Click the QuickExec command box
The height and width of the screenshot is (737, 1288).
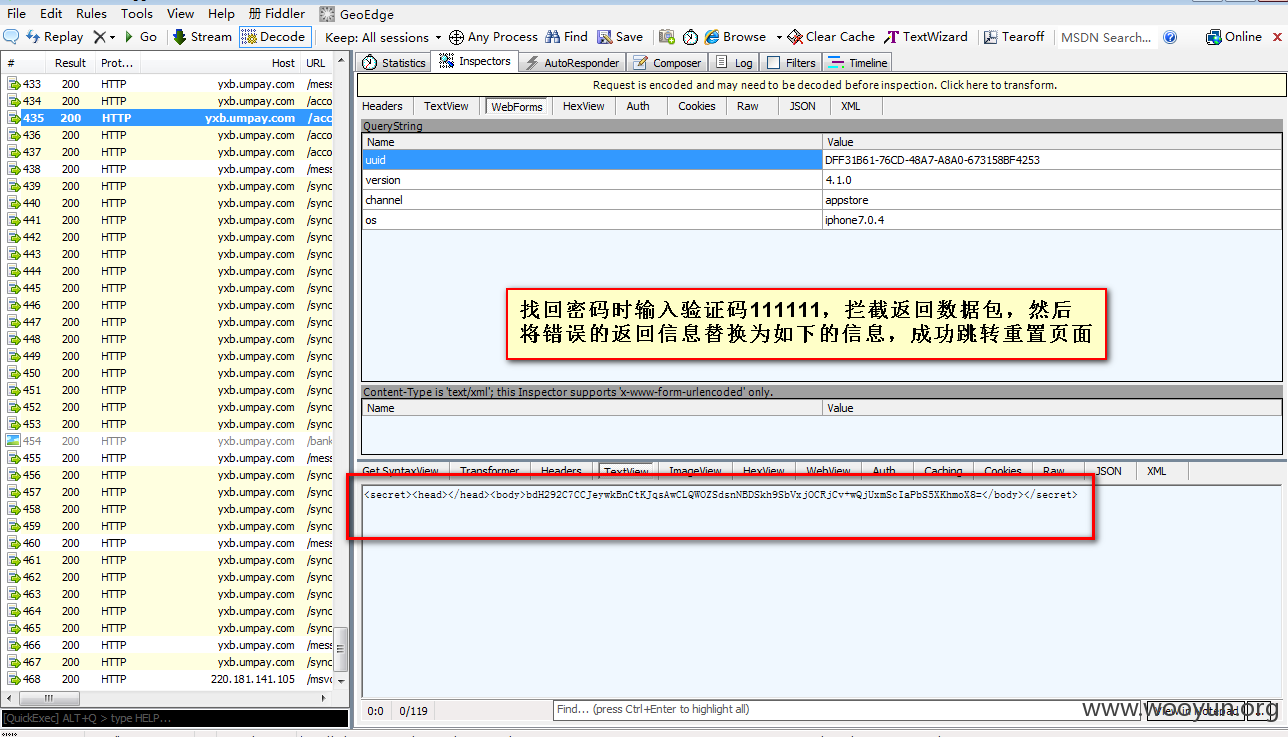(175, 718)
